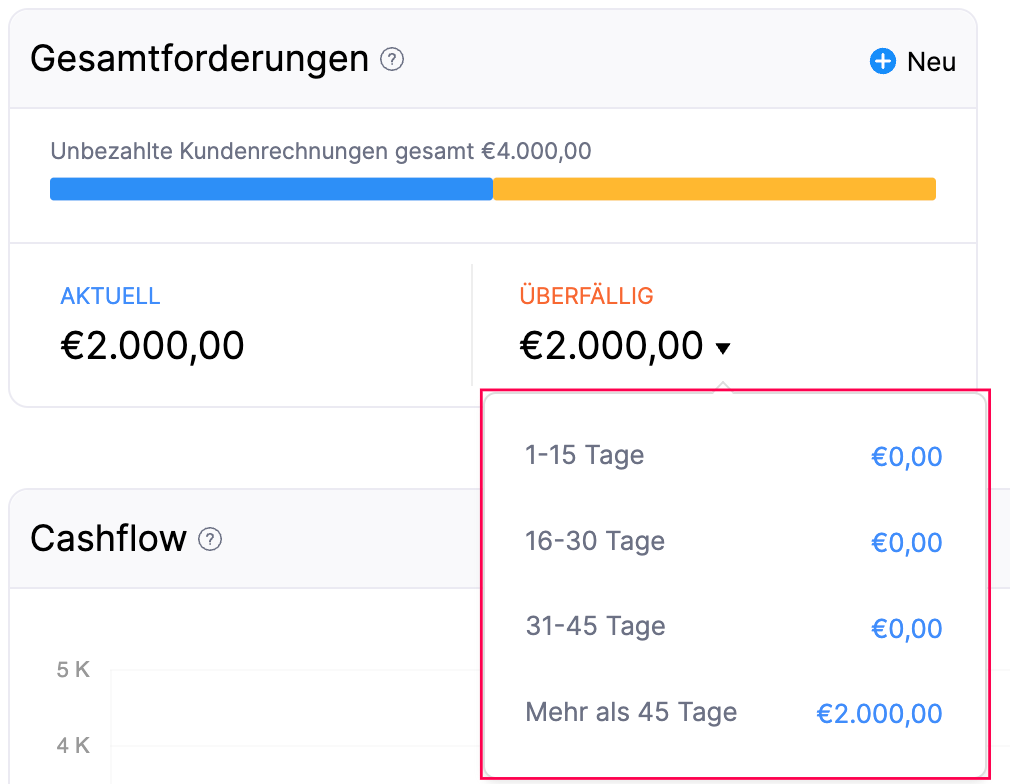Select the yellow overdue receivables bar segment
Screen dimensions: 1010x784
click(x=714, y=189)
